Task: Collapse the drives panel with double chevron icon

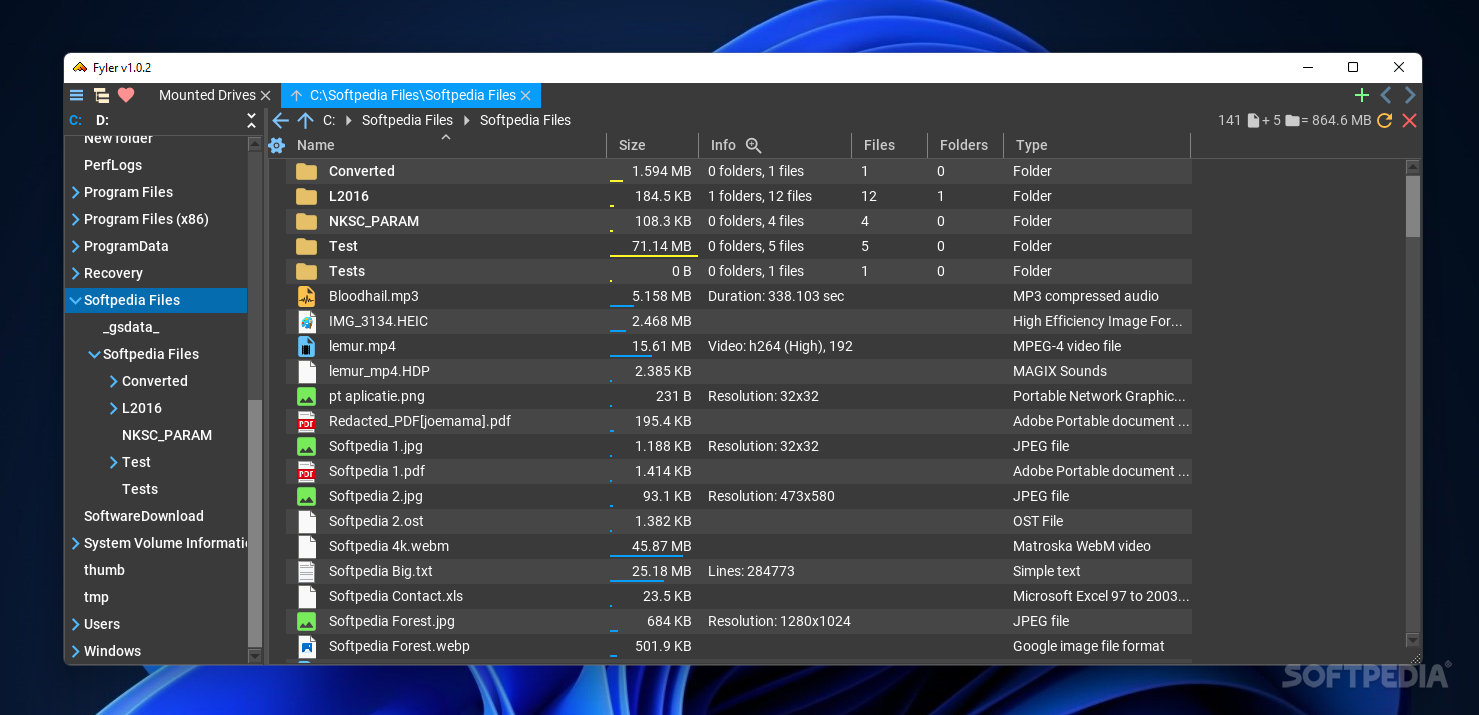Action: click(252, 120)
